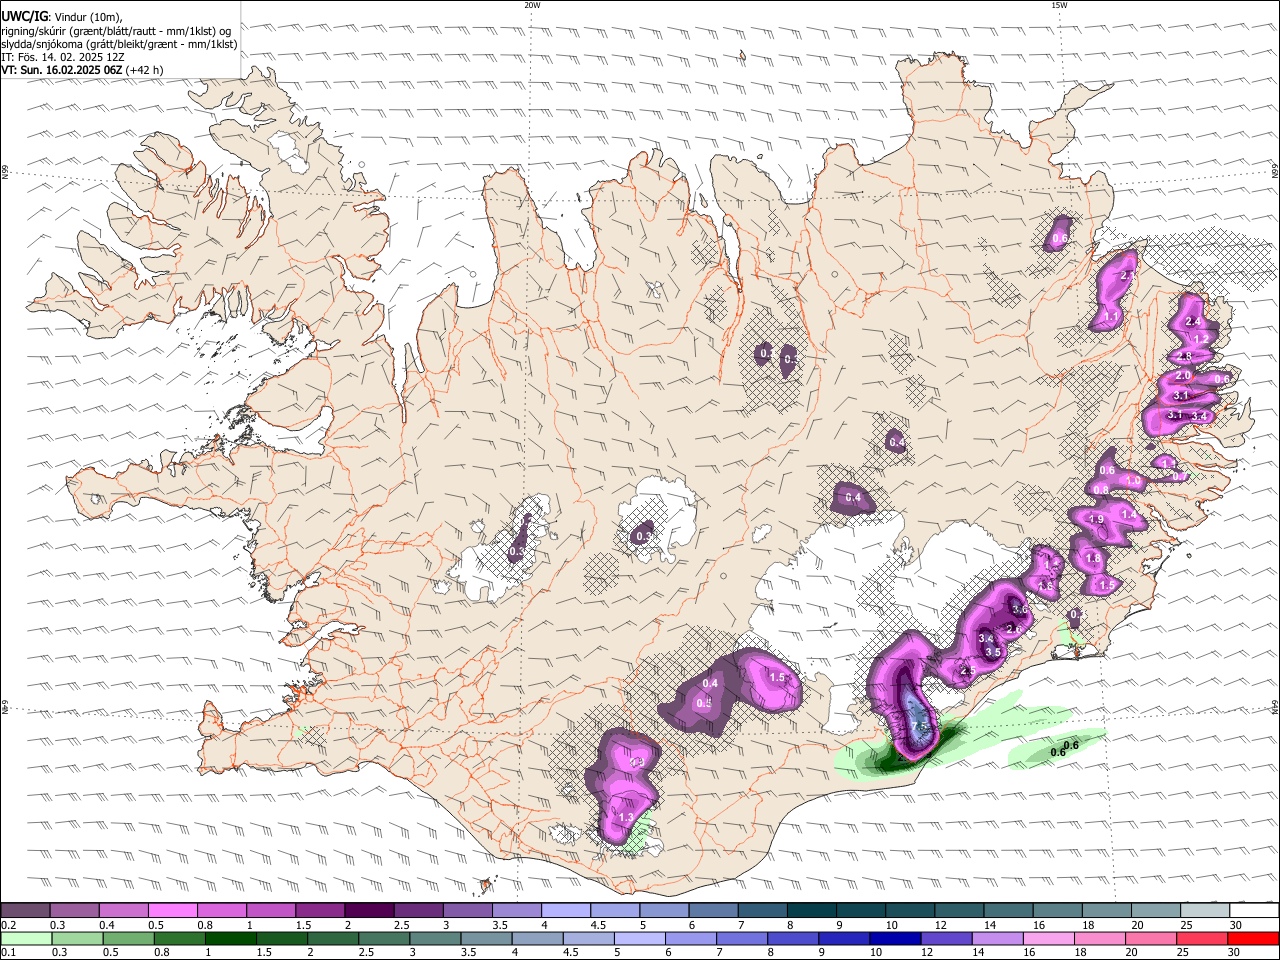This screenshot has width=1280, height=960.
Task: Click the 15W longitude label
Action: point(1059,5)
